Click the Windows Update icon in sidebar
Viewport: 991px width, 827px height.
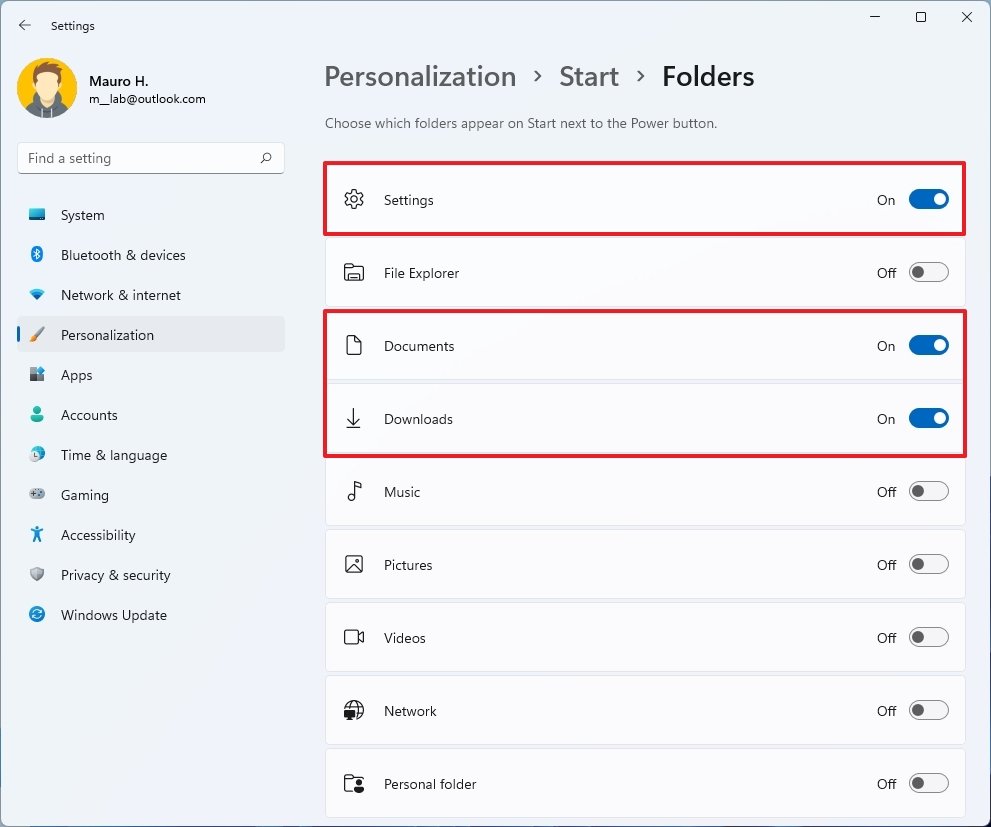click(36, 615)
